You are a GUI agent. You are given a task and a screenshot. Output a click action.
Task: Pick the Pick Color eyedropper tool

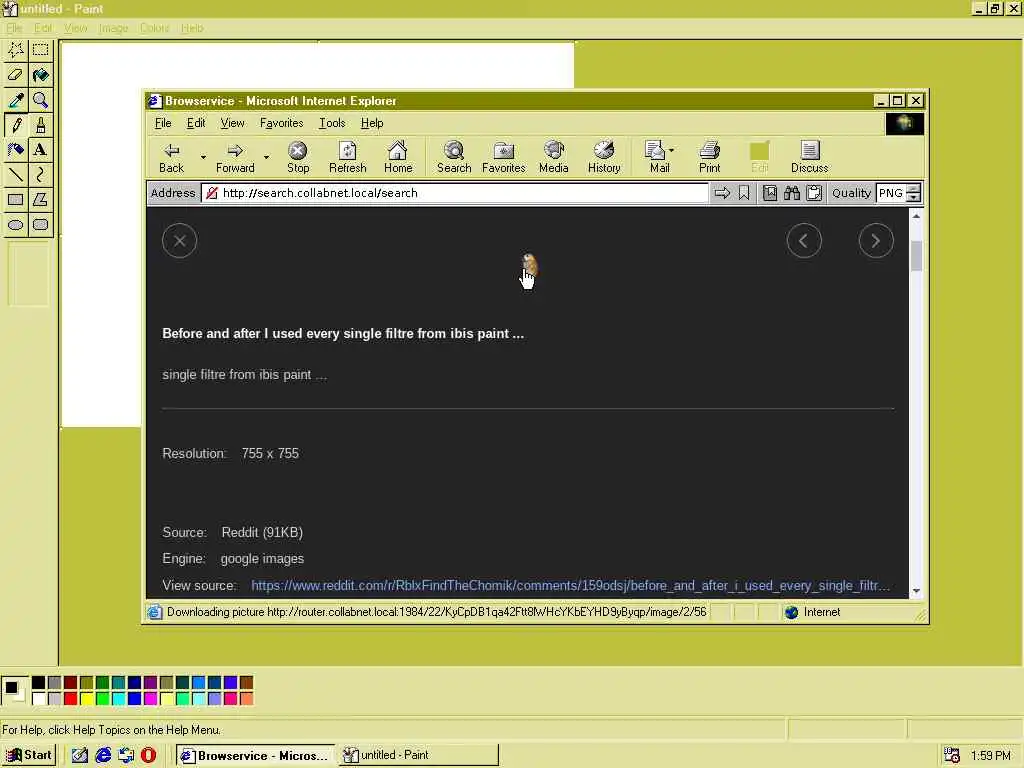pyautogui.click(x=16, y=100)
